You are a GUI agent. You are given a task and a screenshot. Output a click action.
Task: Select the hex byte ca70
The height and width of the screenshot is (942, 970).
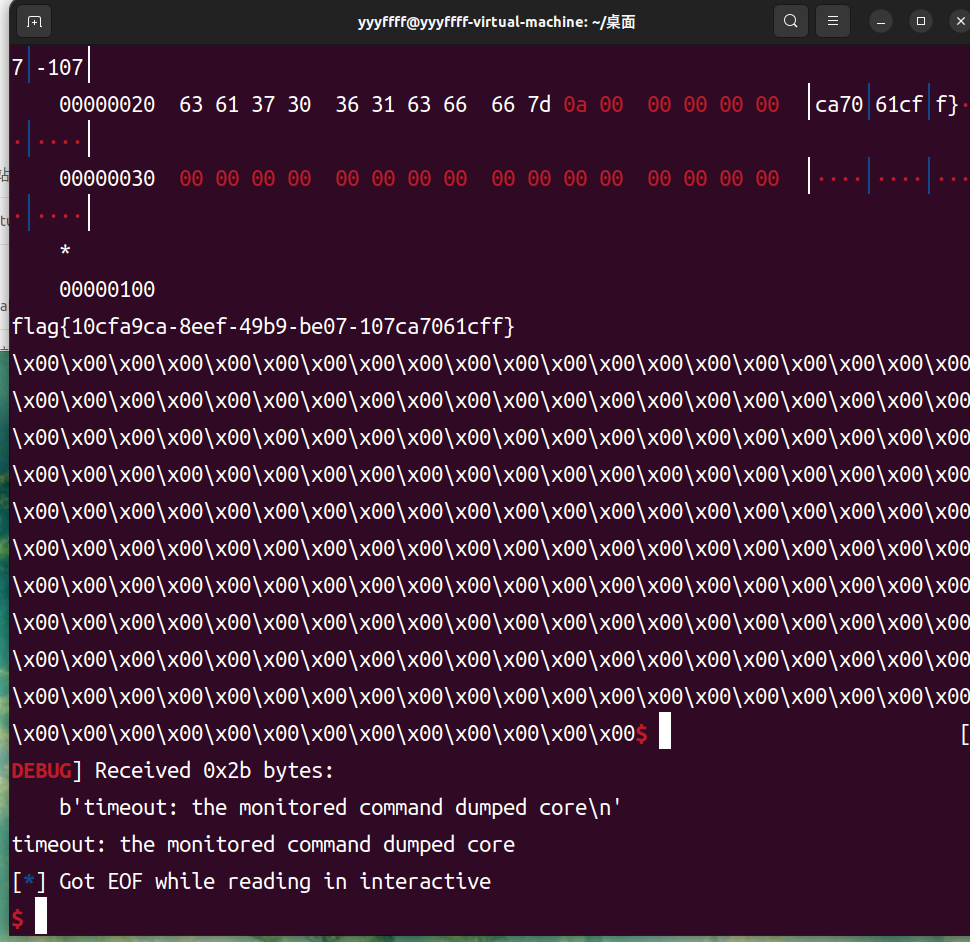point(838,103)
